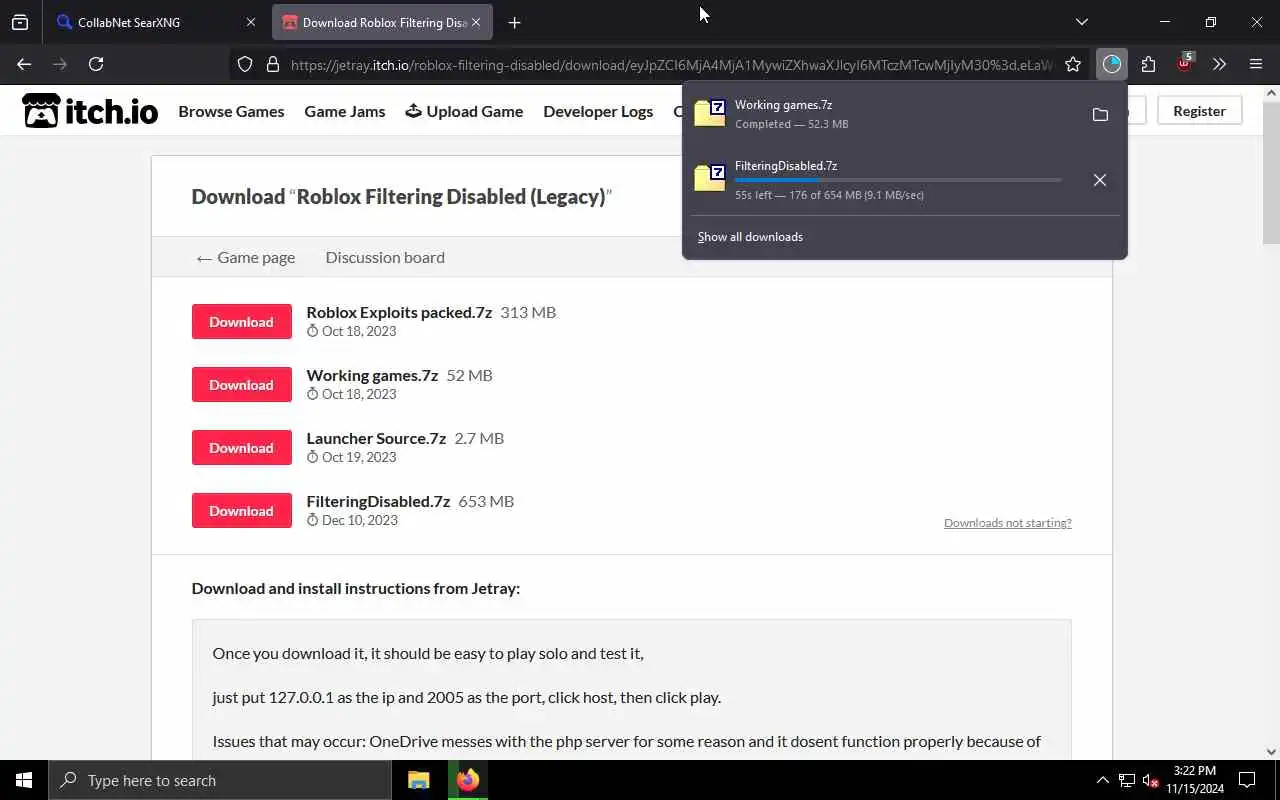Click Launcher Source.7z filename text
This screenshot has width=1280, height=800.
(x=376, y=438)
